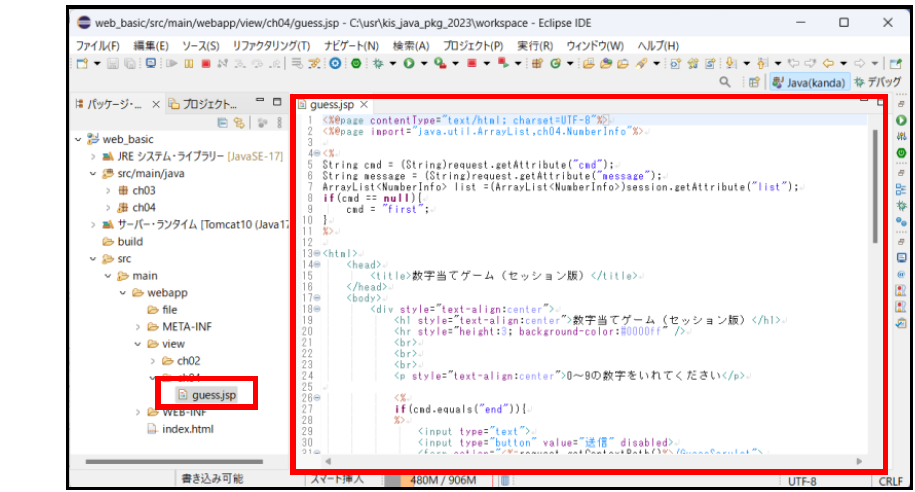The height and width of the screenshot is (492, 915).
Task: Click the search magnifier icon in toolbar
Action: click(724, 83)
